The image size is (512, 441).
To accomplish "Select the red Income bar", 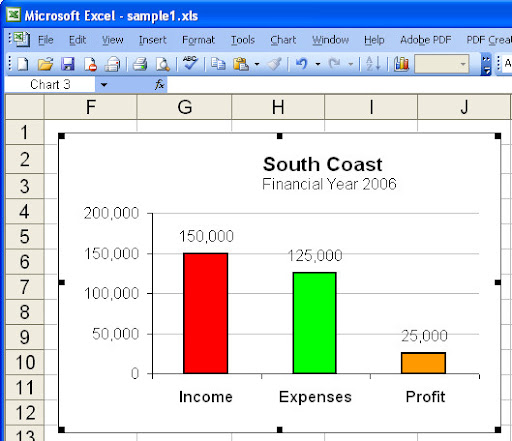I will [206, 313].
